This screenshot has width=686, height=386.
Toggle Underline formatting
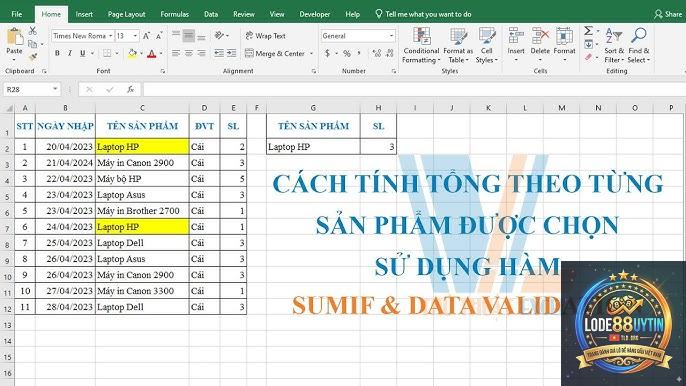(82, 53)
